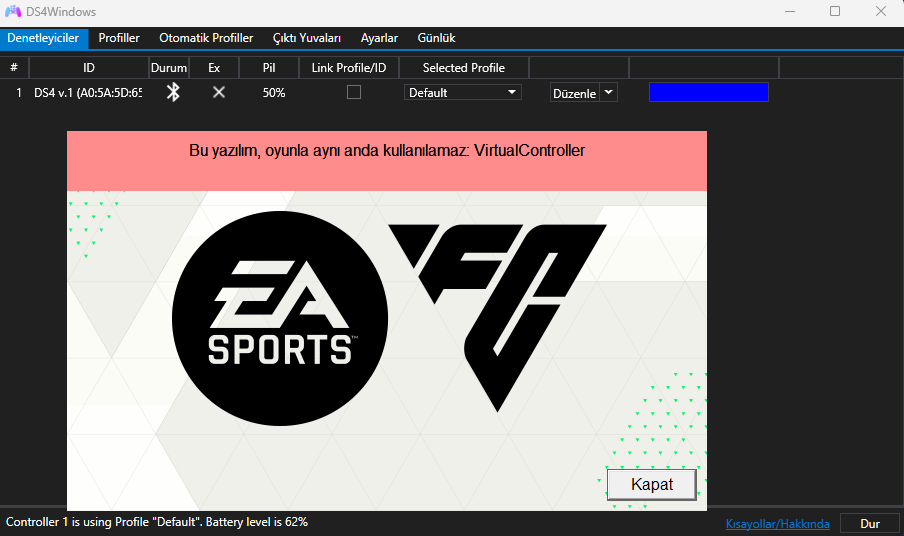Viewport: 904px width, 536px height.
Task: Click the DS4Windows controller logo in title bar
Action: (13, 12)
